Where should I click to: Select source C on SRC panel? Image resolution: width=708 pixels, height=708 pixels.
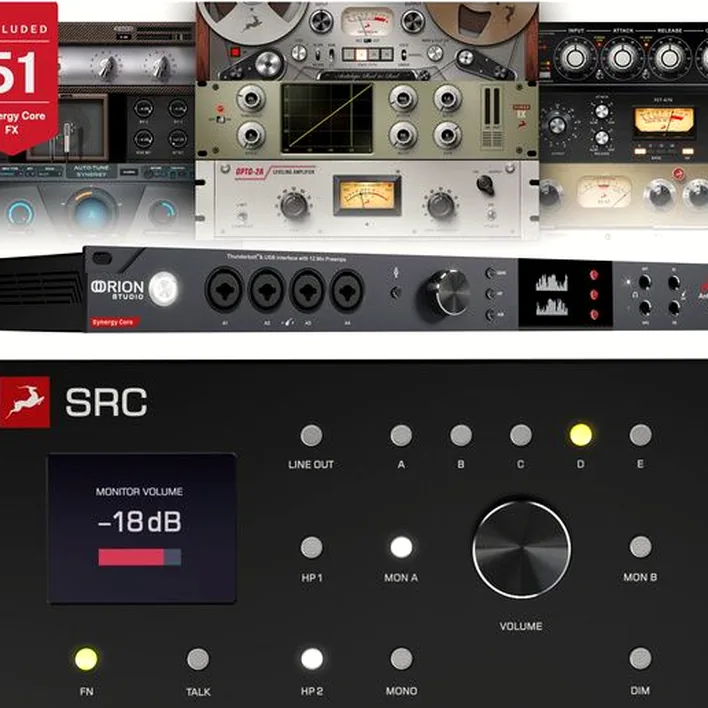click(x=521, y=436)
